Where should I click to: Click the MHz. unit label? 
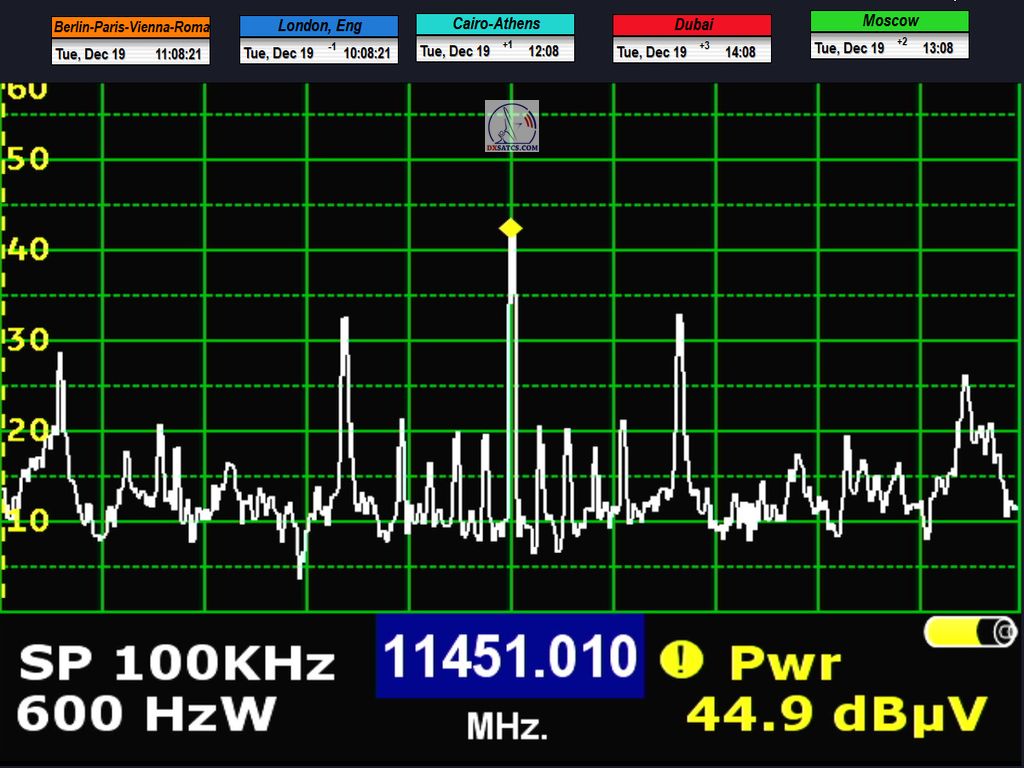point(508,727)
